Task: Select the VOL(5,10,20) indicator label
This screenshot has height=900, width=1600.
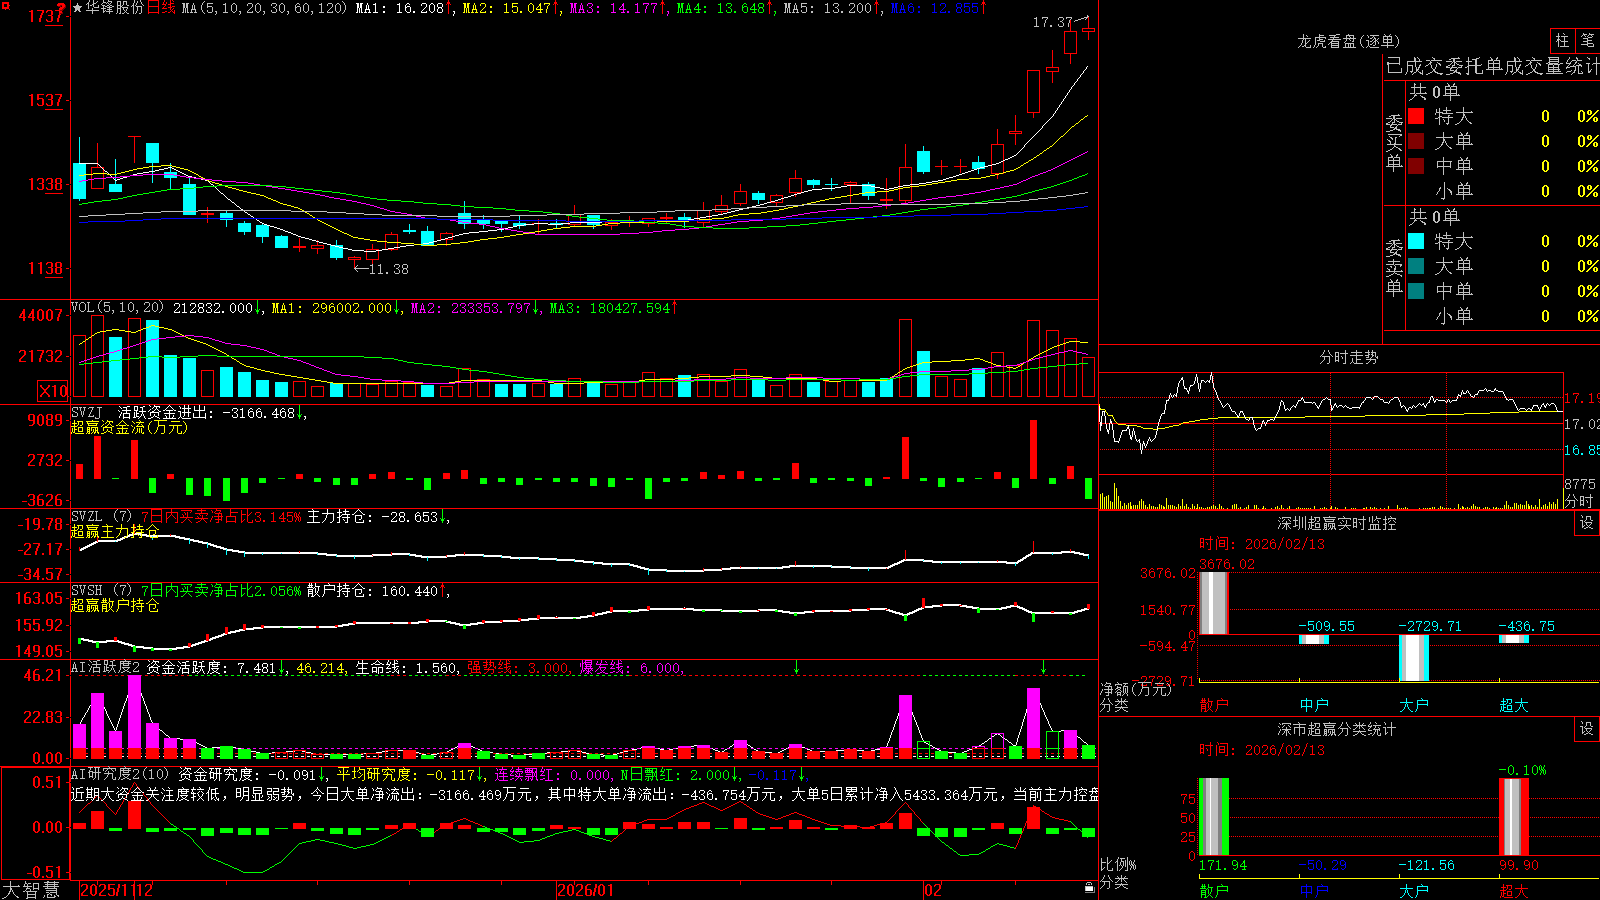Action: pyautogui.click(x=117, y=308)
